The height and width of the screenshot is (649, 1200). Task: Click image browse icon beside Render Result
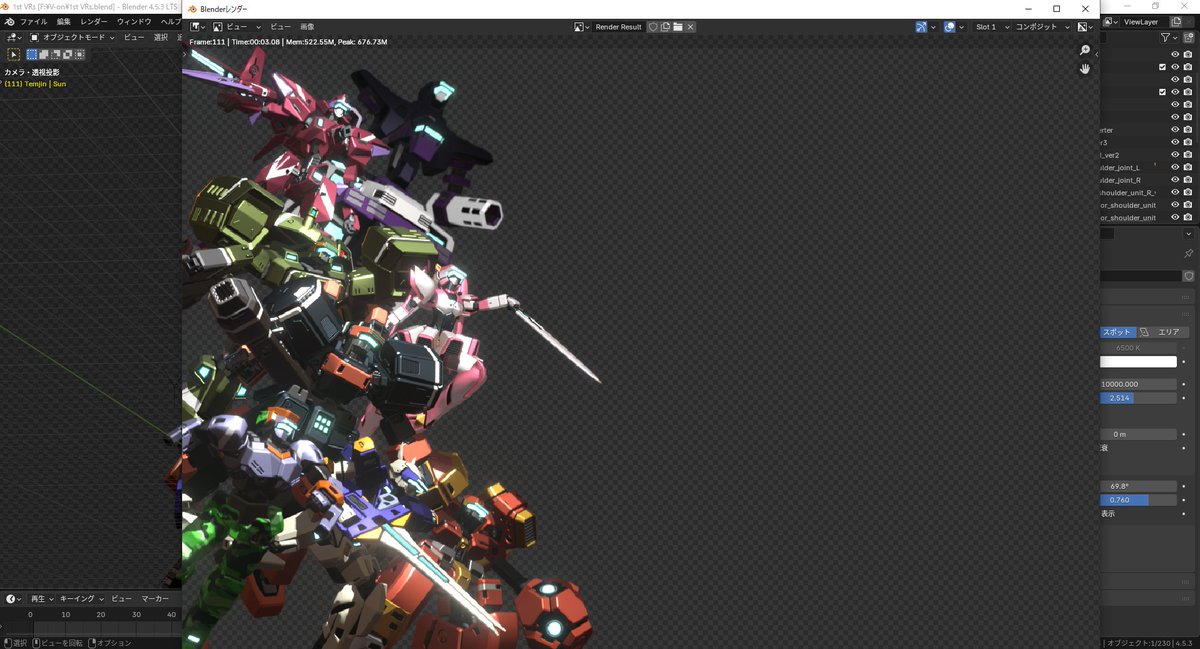click(582, 27)
